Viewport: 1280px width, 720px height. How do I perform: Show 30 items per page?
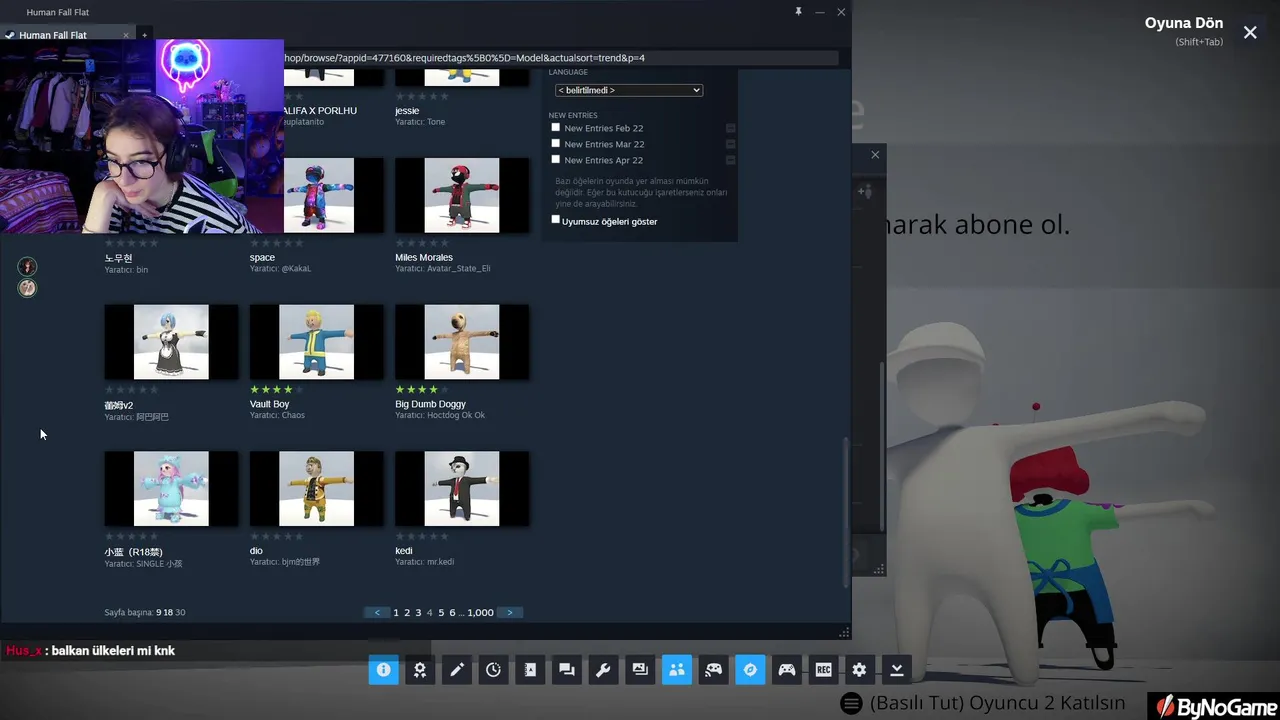(180, 612)
